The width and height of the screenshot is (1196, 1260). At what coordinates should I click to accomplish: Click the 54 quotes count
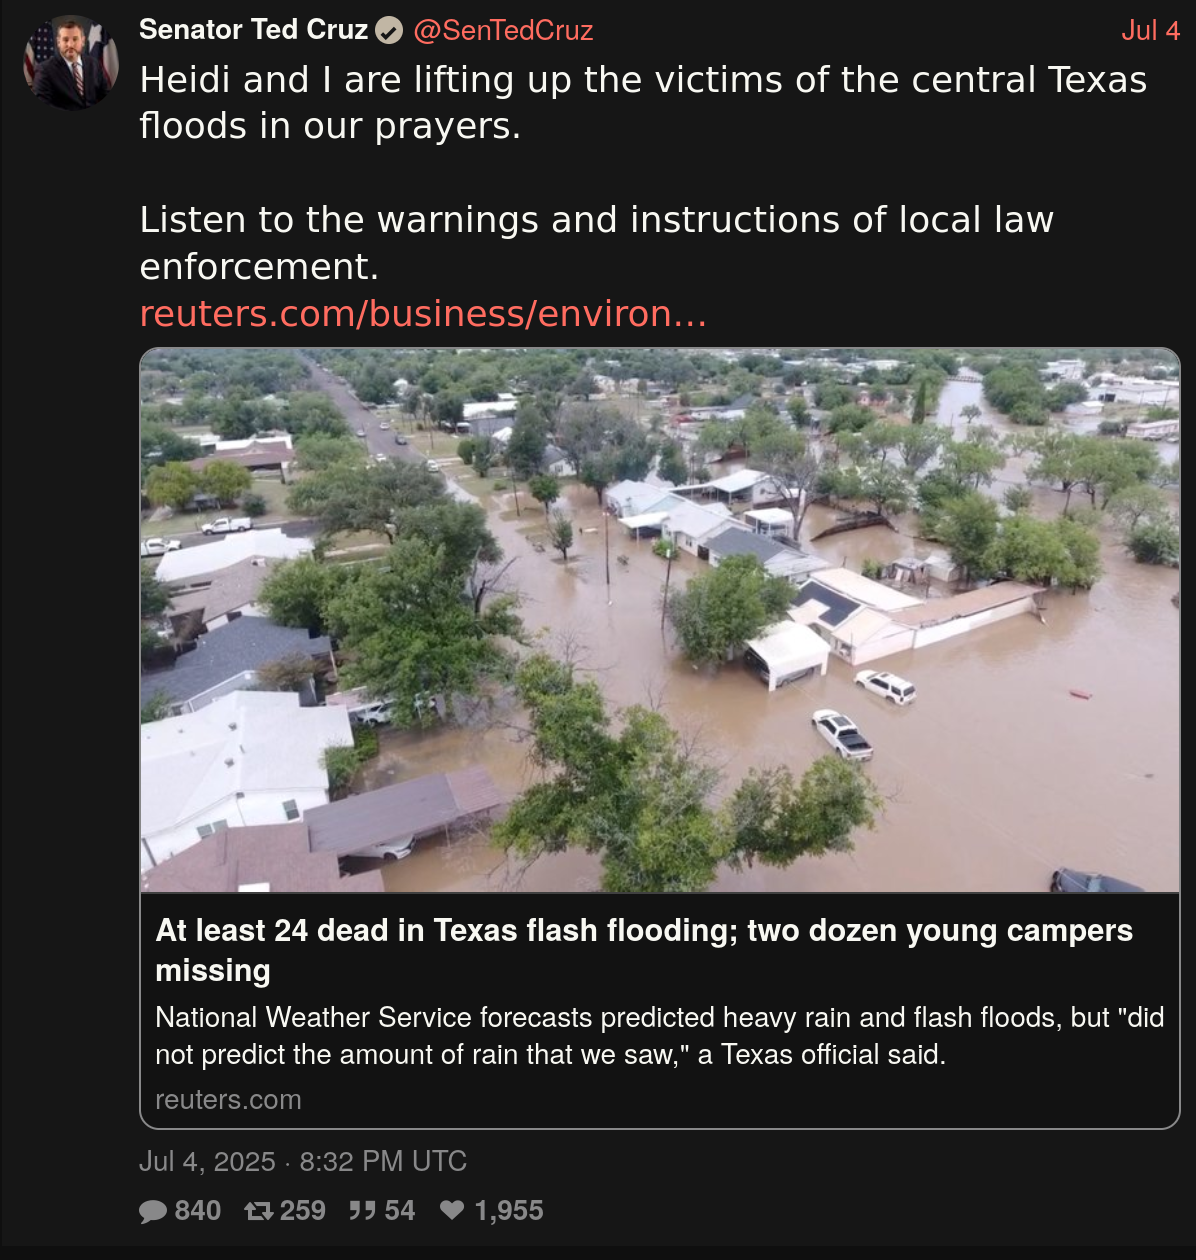(x=399, y=1211)
